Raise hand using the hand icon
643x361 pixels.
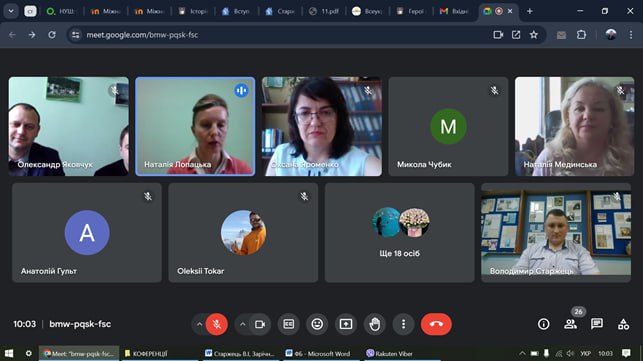374,324
